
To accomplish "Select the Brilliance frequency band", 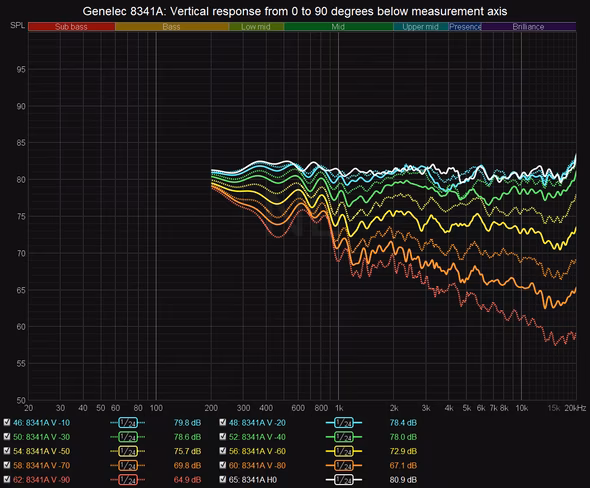I will click(x=529, y=27).
